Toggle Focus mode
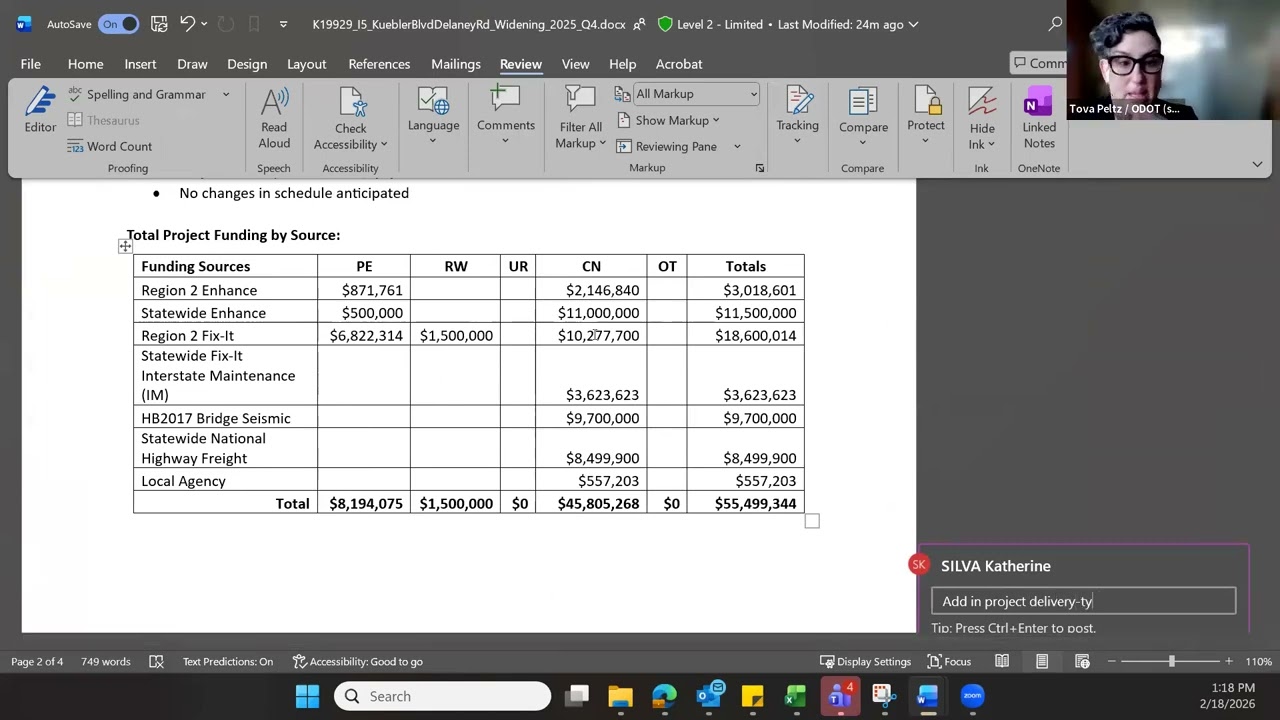 click(x=949, y=661)
